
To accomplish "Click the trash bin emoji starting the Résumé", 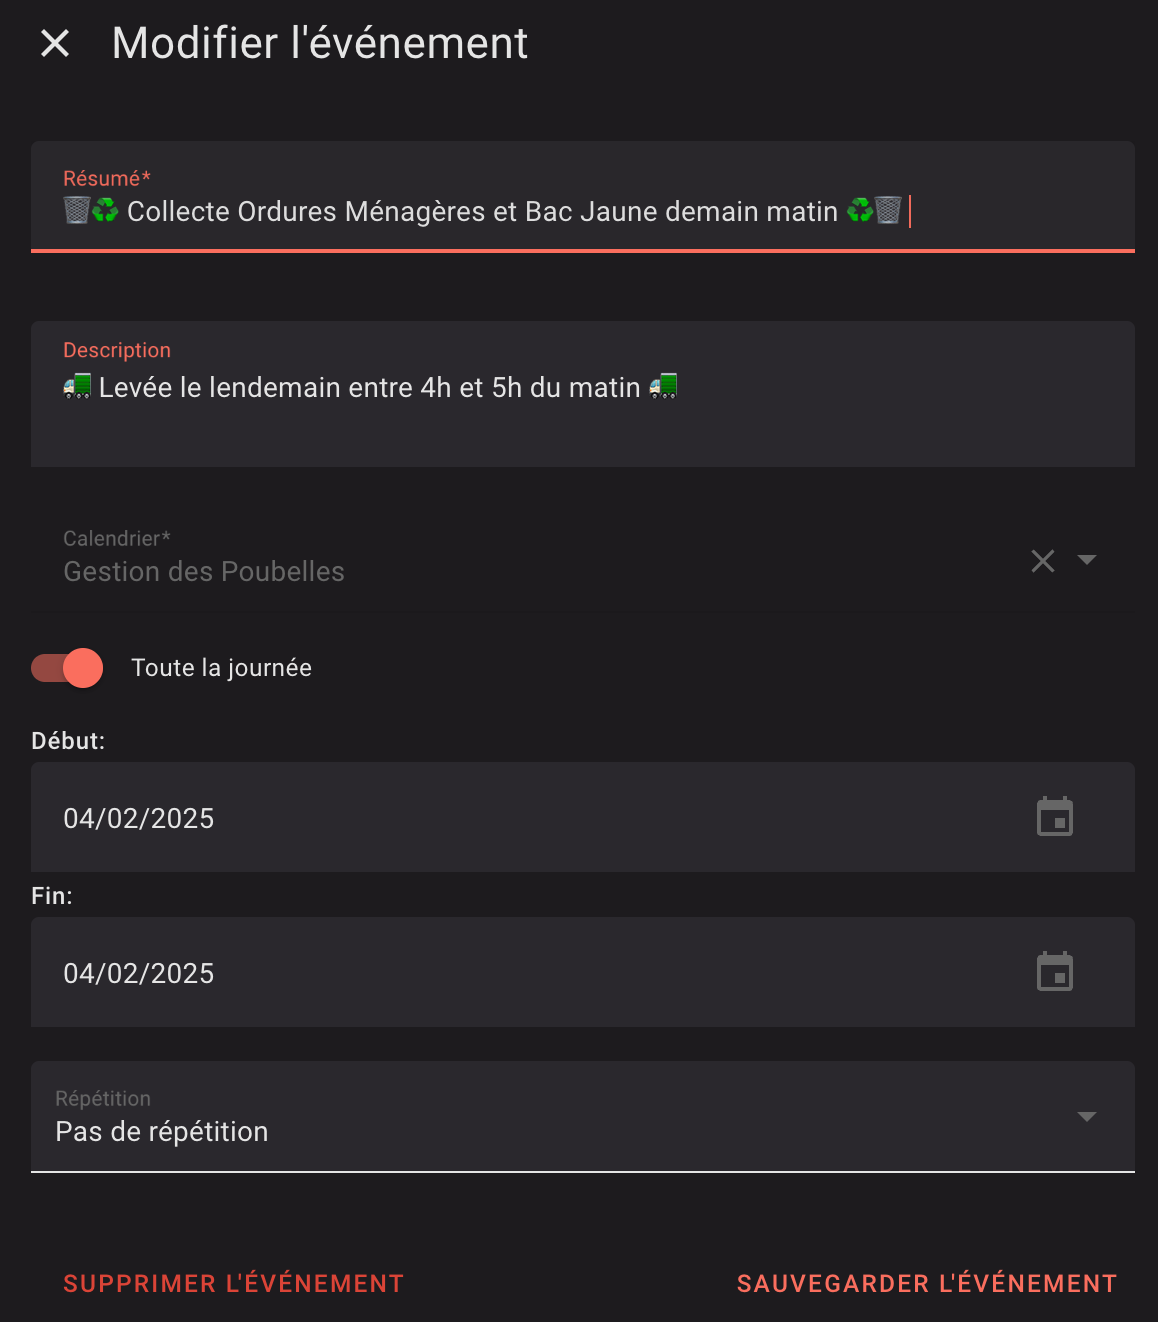I will pos(76,211).
